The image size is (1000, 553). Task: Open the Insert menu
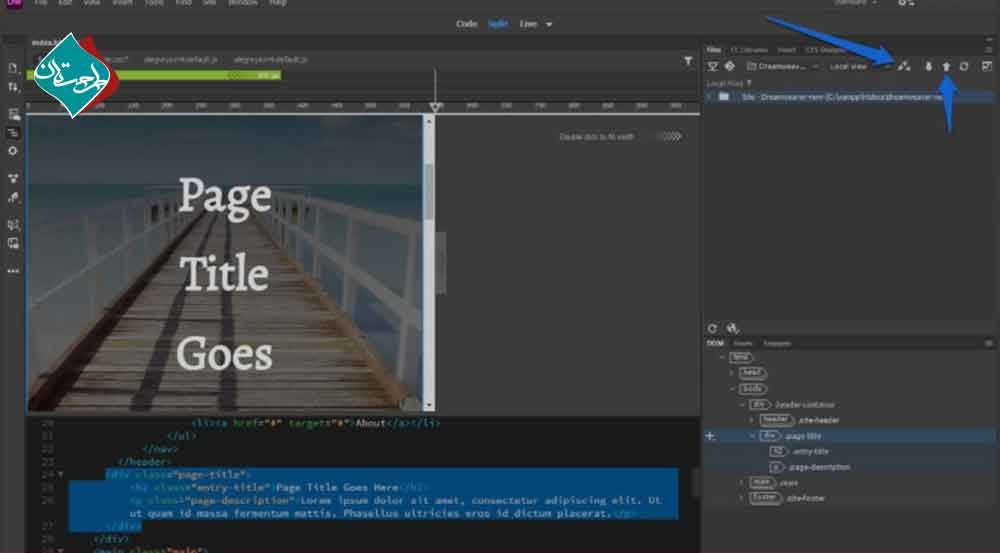(122, 3)
